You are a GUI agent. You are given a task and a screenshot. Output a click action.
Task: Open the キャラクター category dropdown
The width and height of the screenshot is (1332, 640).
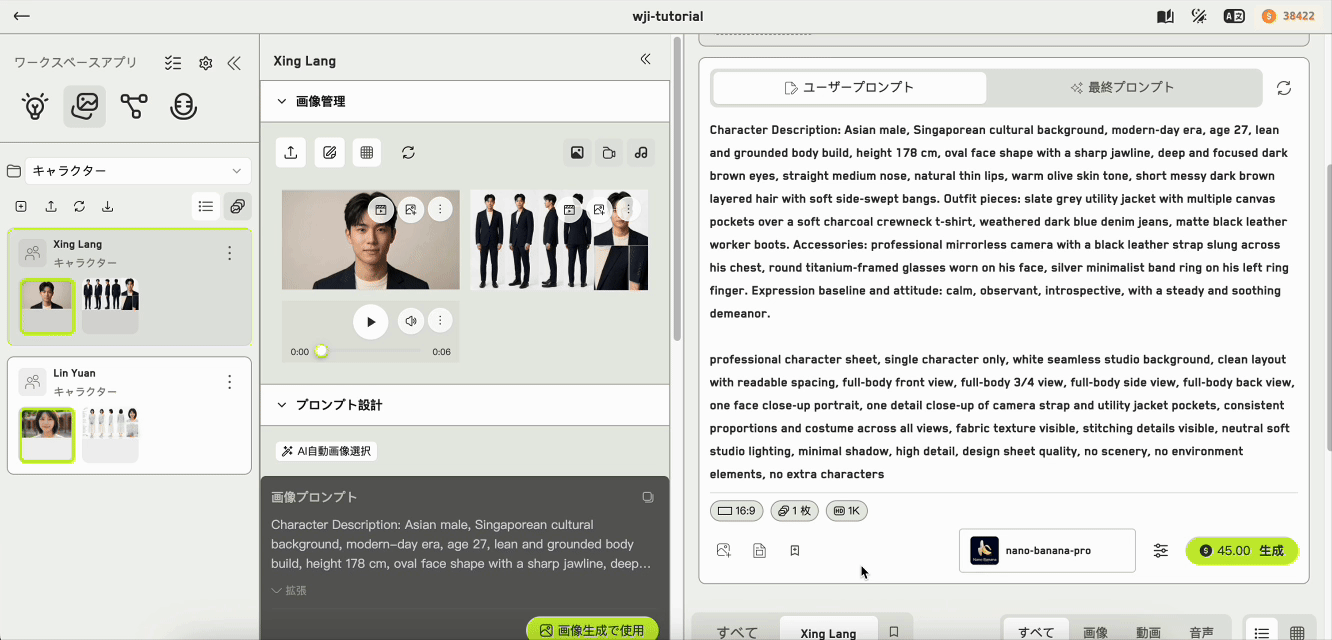[x=138, y=171]
